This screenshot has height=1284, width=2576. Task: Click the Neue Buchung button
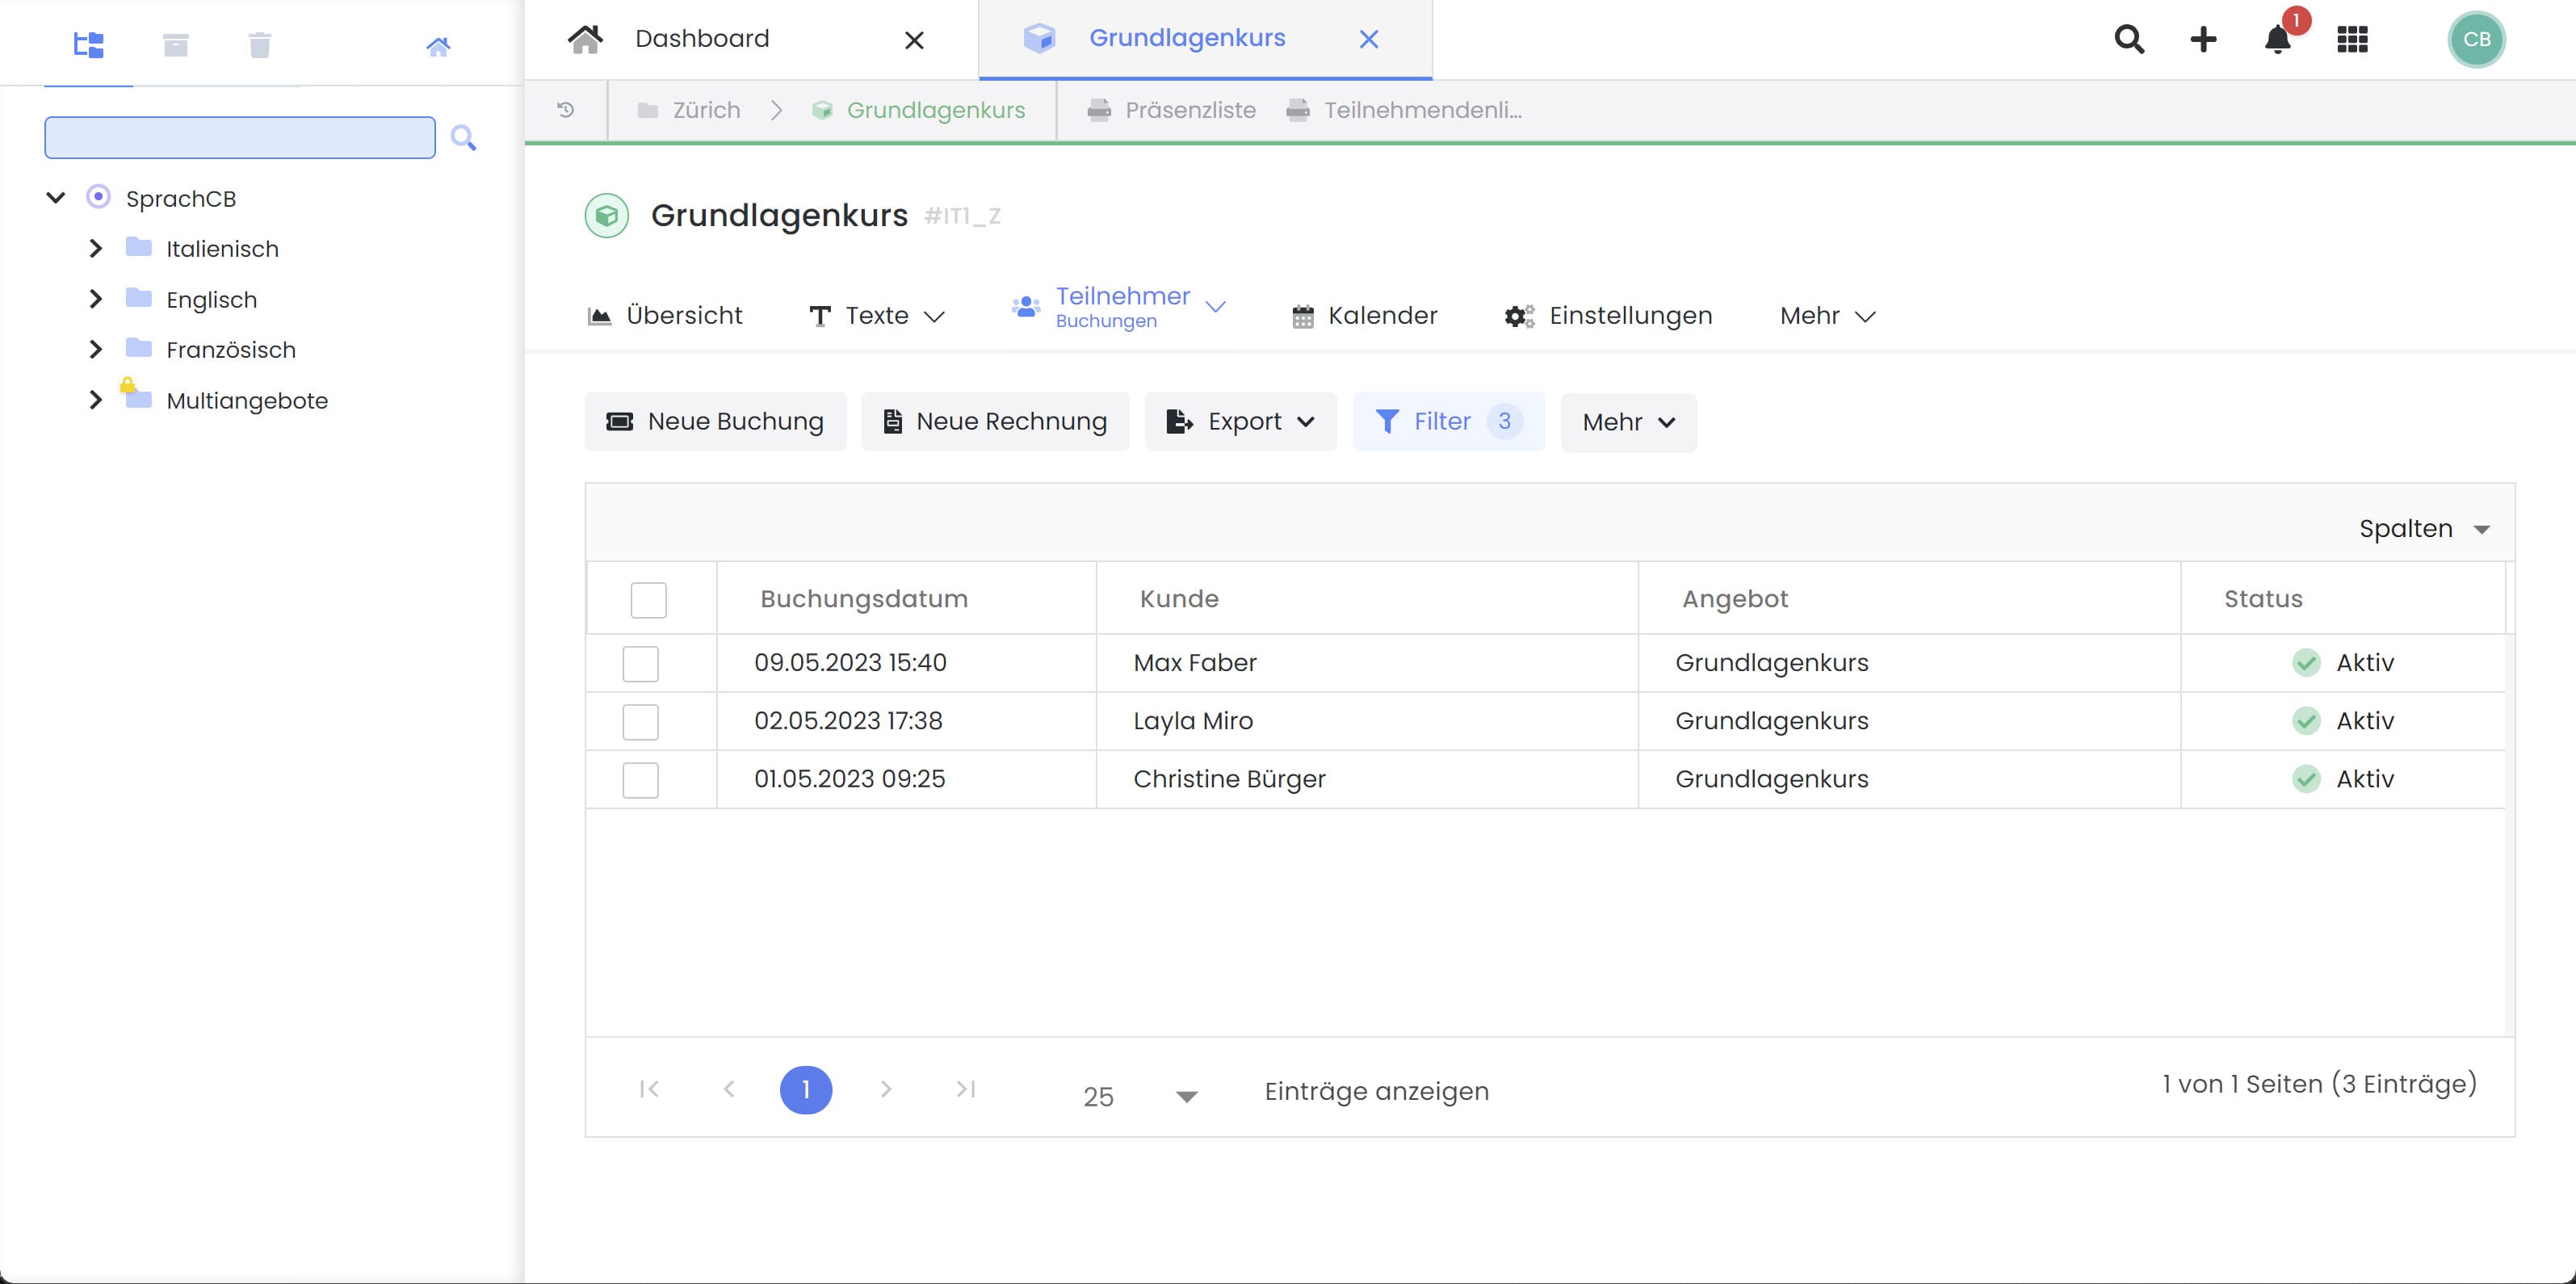click(715, 422)
